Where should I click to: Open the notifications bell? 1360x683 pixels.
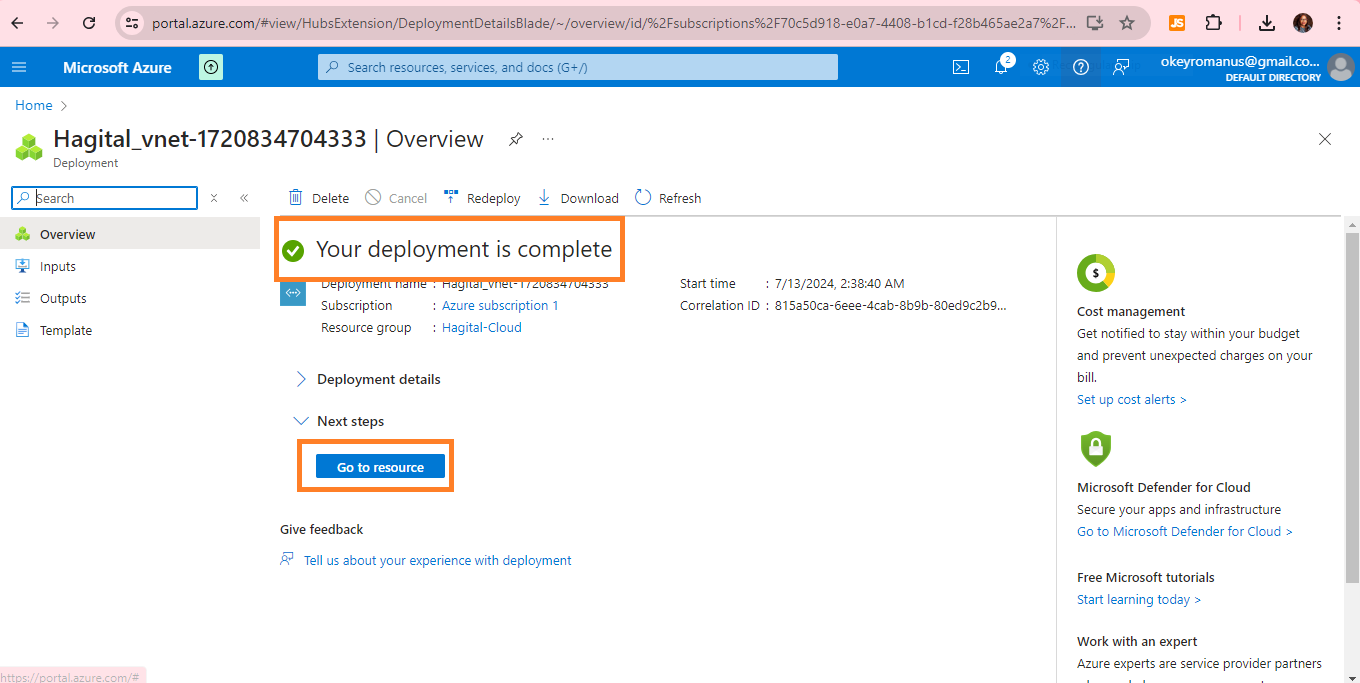1001,67
